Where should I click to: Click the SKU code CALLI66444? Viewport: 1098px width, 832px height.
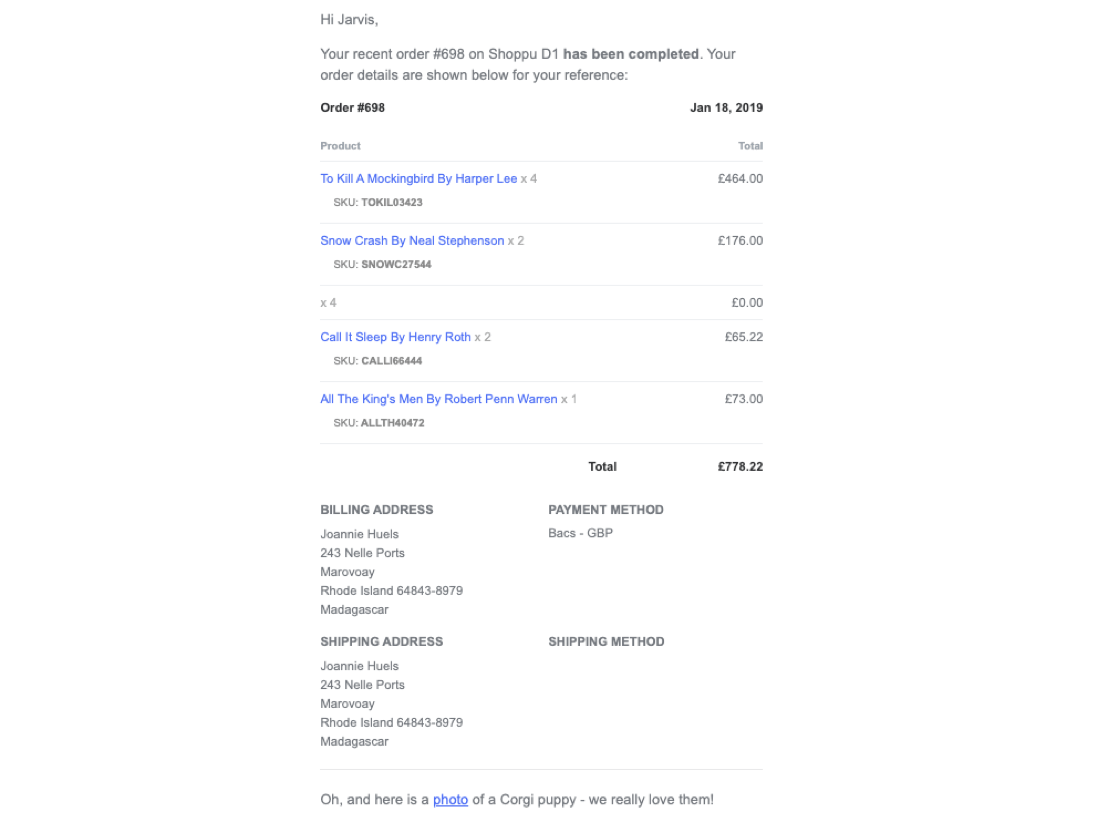pyautogui.click(x=391, y=361)
